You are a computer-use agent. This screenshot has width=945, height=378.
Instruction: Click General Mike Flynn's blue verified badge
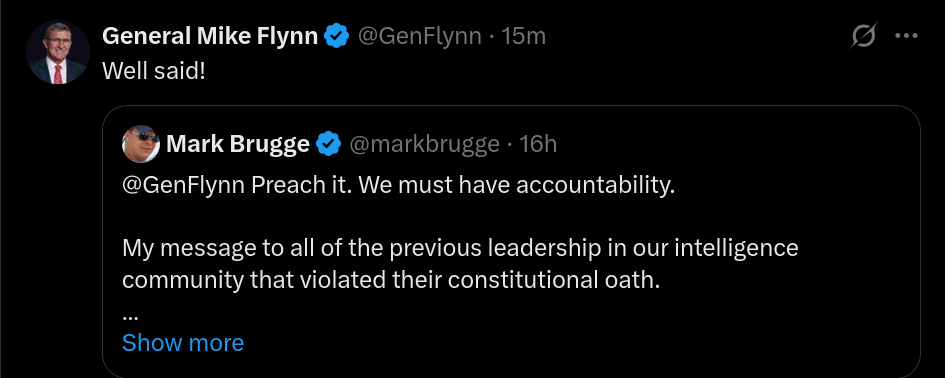click(x=337, y=36)
